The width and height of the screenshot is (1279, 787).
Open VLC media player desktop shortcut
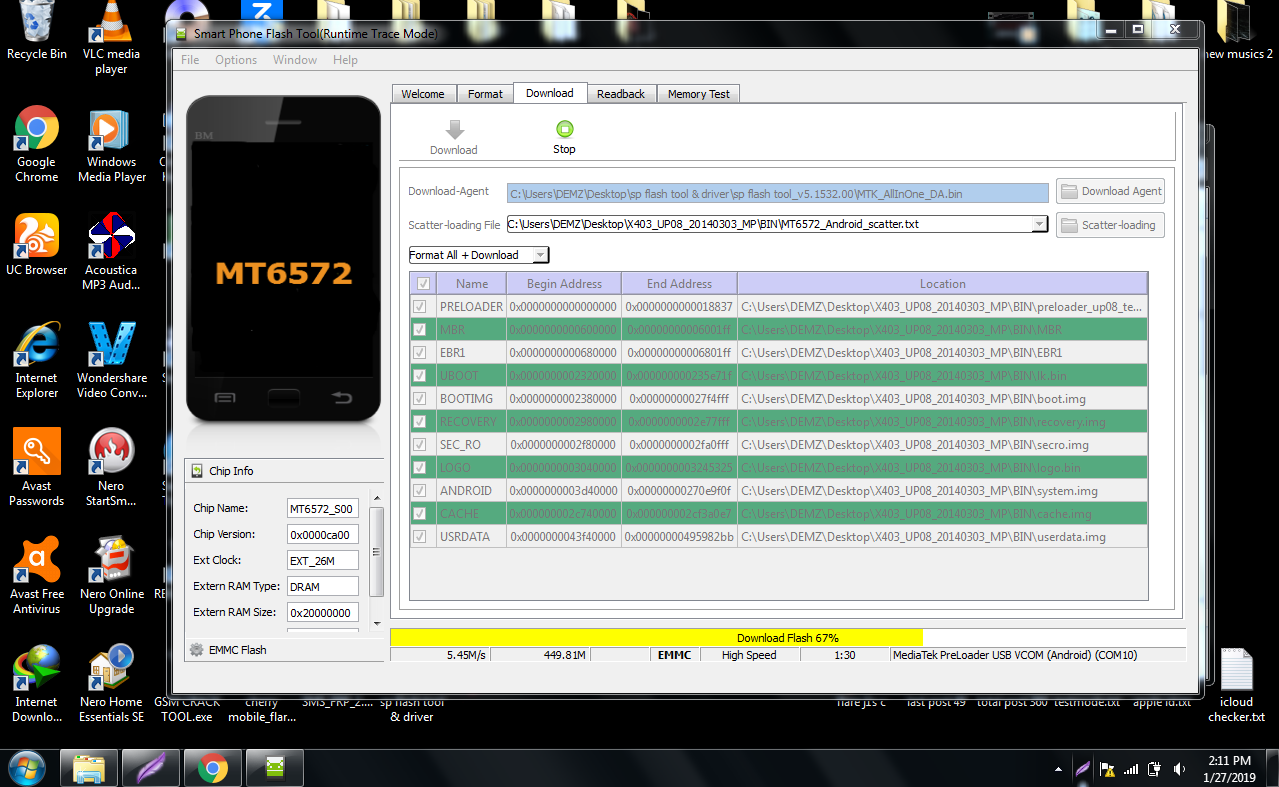111,39
